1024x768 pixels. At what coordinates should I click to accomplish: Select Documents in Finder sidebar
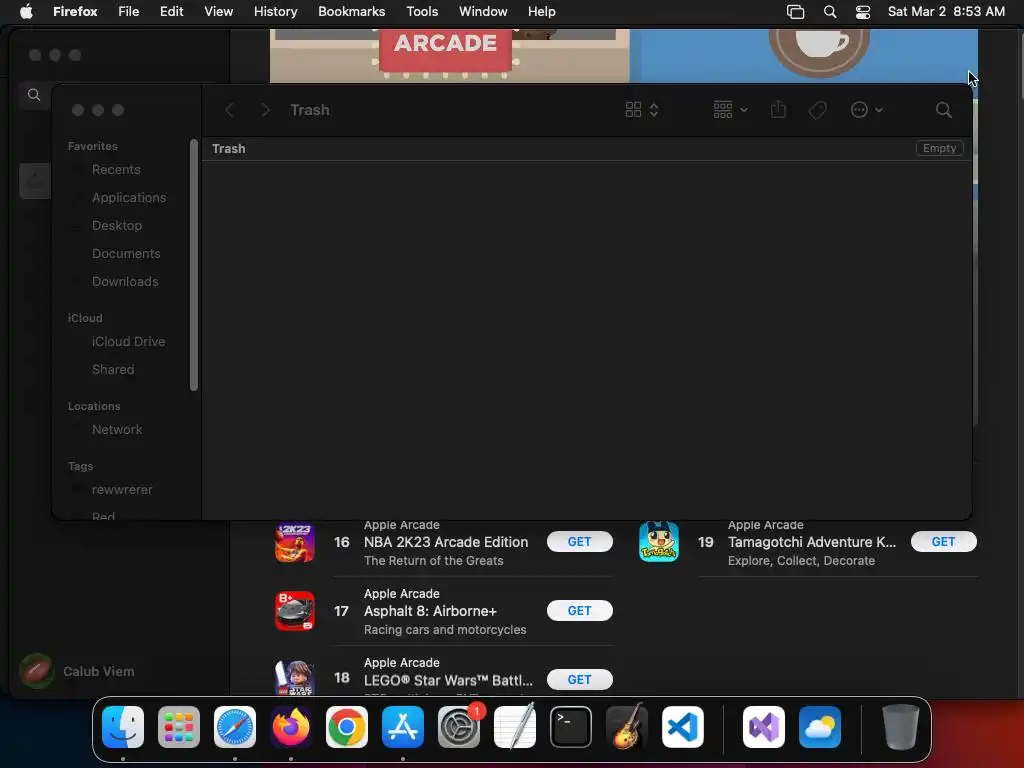point(126,254)
